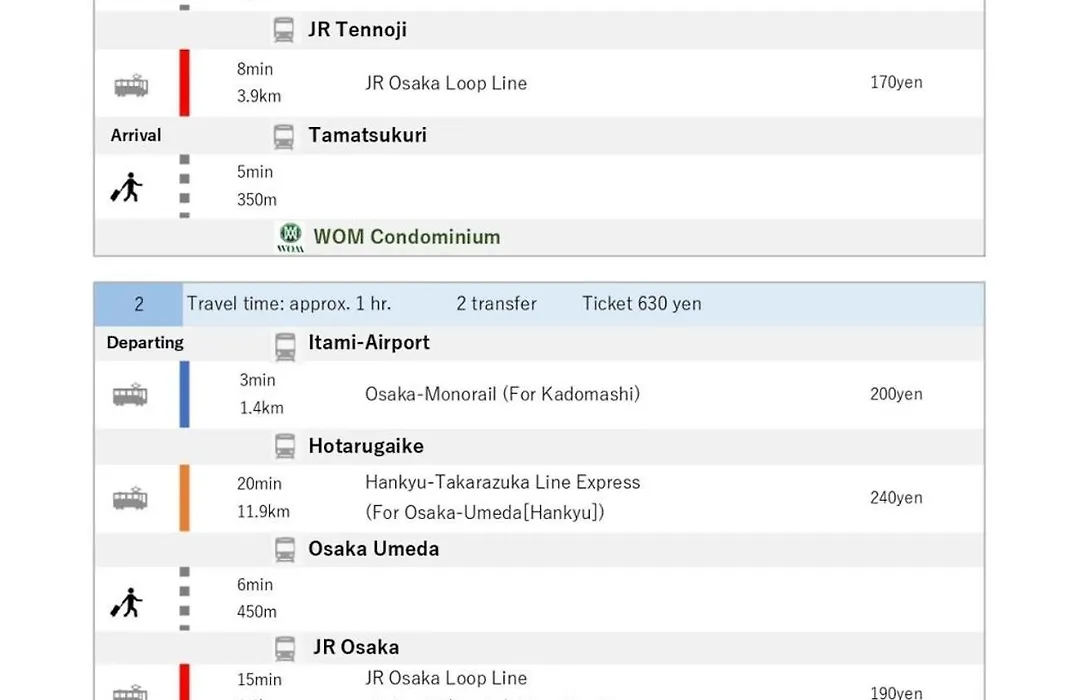Click the station icon beside Osaka Umeda
1080x700 pixels.
pos(284,549)
